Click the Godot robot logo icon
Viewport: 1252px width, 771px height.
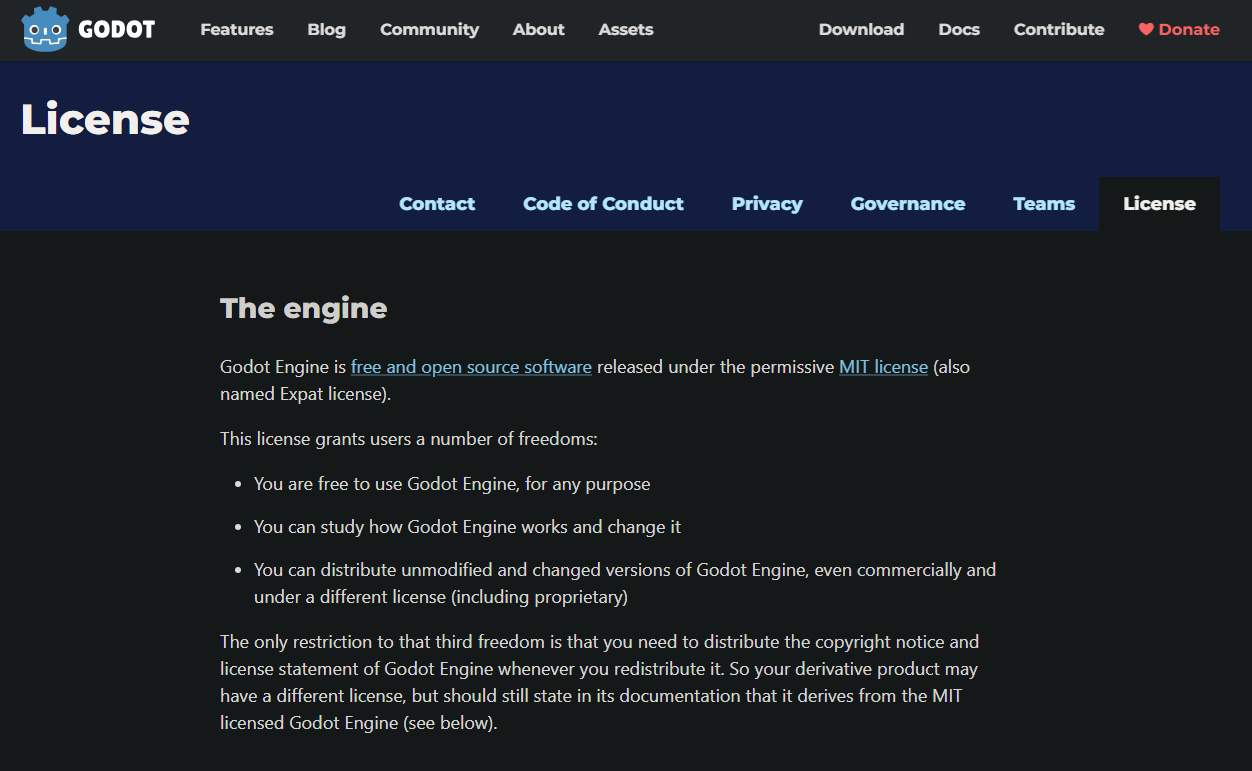(45, 29)
